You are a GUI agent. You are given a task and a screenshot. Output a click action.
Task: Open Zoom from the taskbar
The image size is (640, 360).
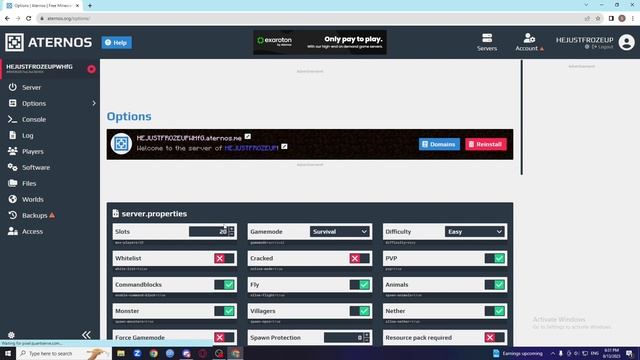click(137, 353)
